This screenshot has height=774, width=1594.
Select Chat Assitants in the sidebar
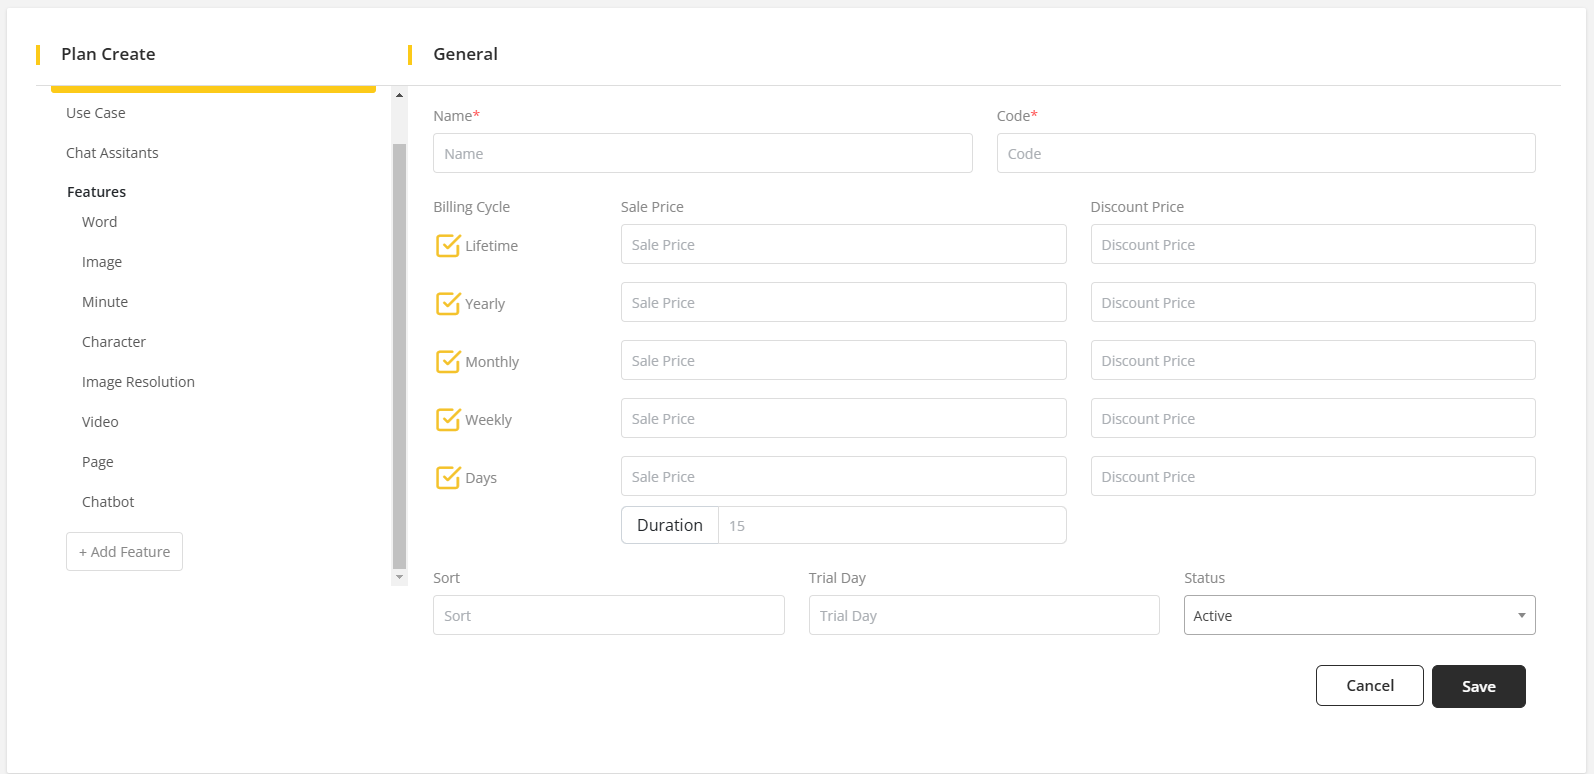(112, 153)
